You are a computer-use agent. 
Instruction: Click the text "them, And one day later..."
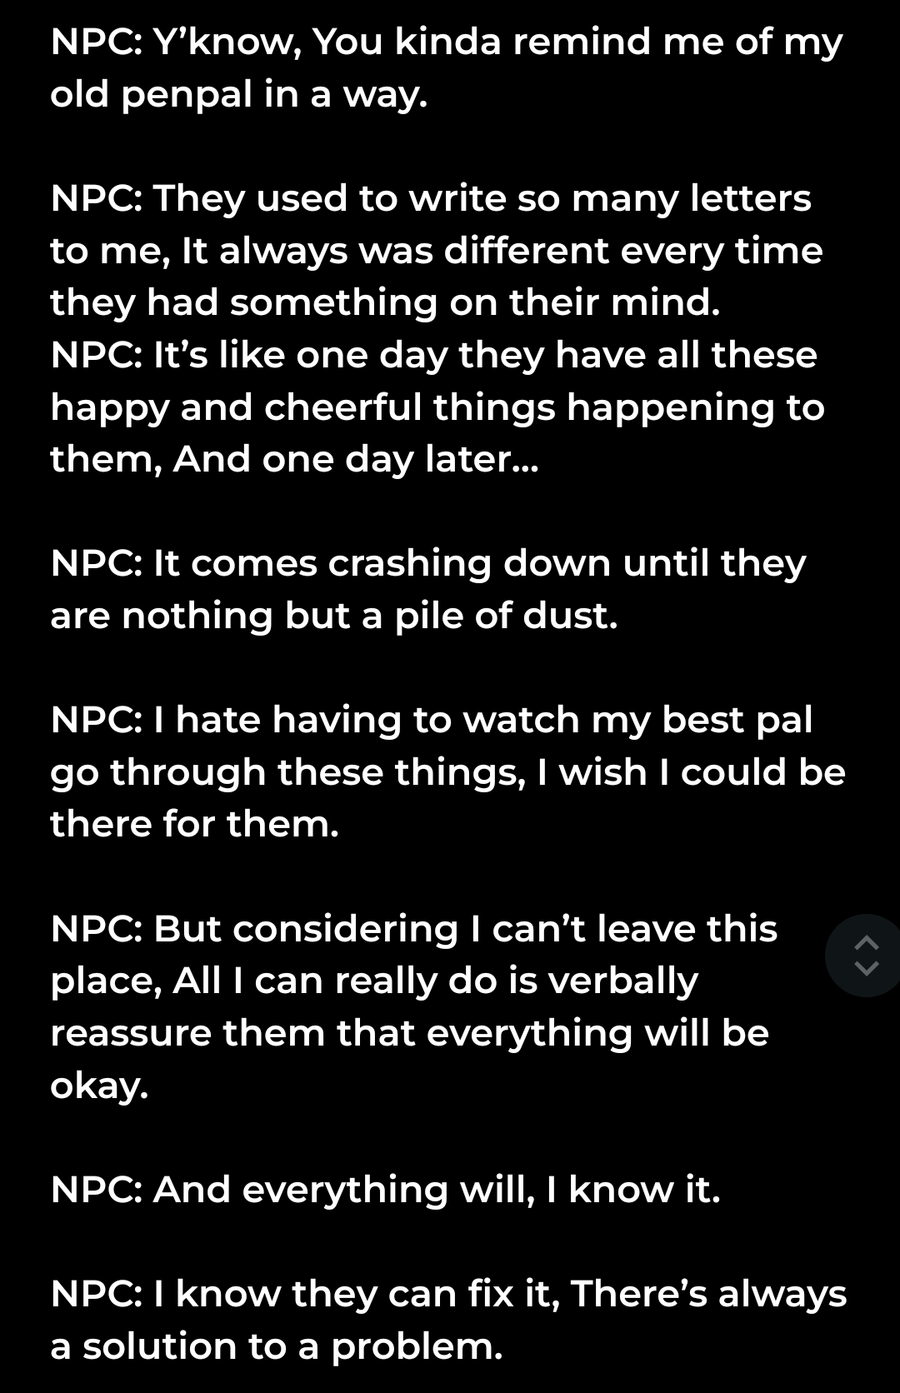[x=294, y=459]
